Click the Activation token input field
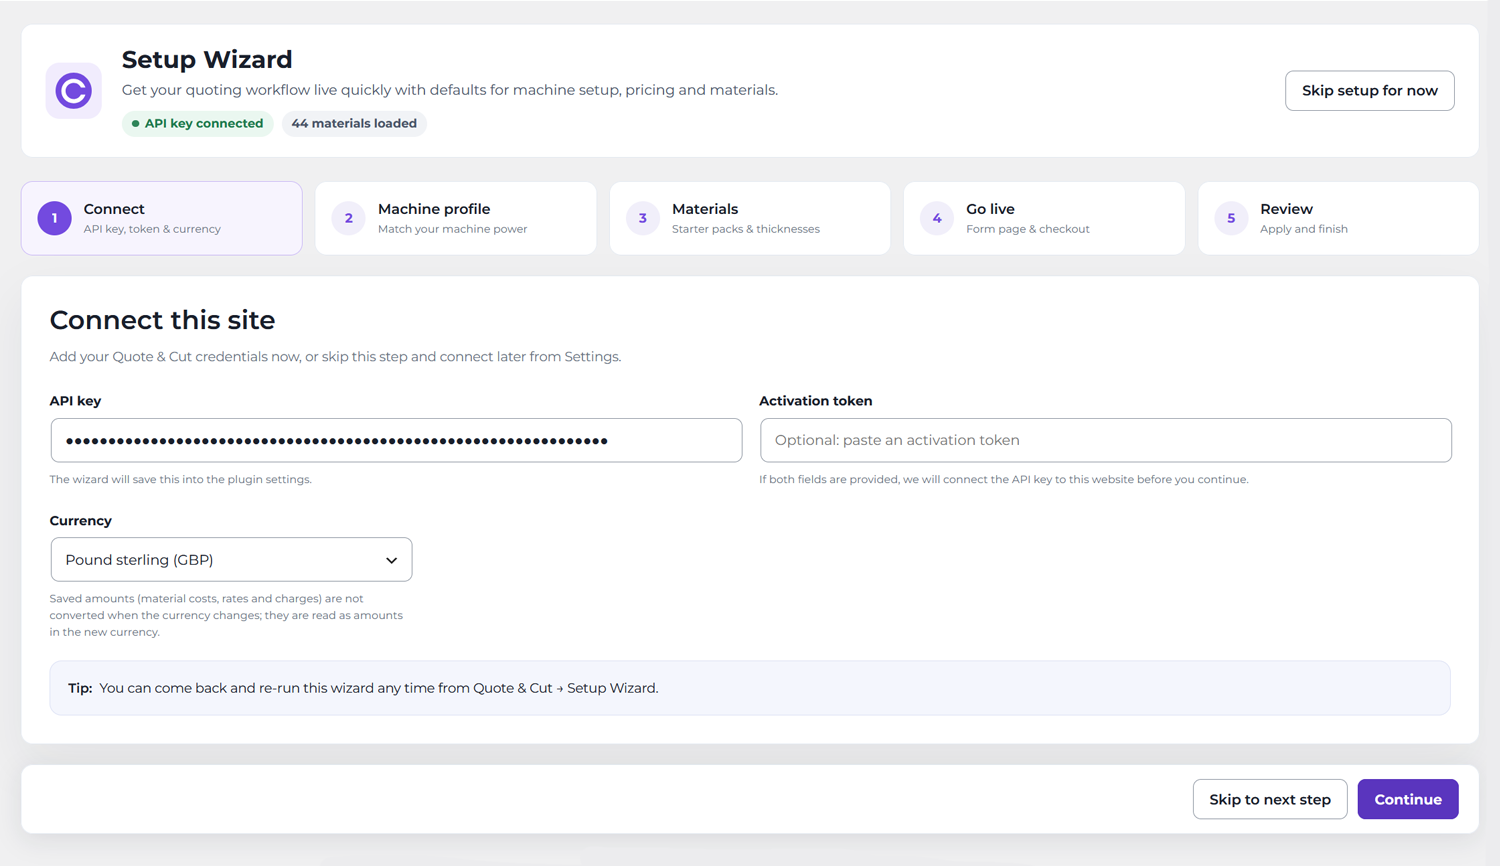The width and height of the screenshot is (1500, 866). point(1106,440)
